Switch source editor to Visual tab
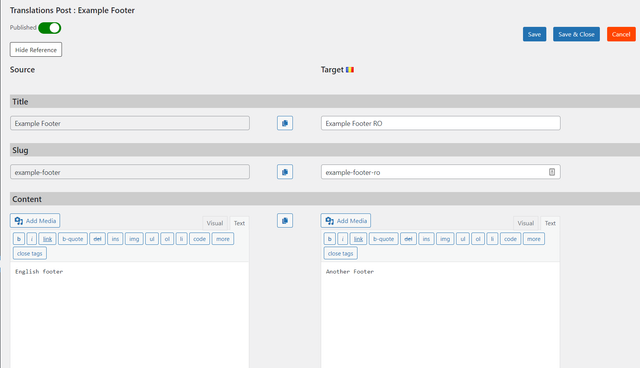Image resolution: width=640 pixels, height=368 pixels. (x=215, y=223)
